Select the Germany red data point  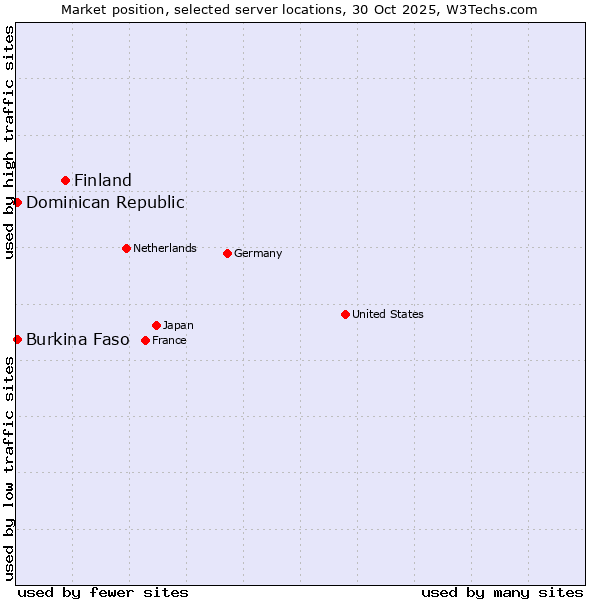click(227, 253)
